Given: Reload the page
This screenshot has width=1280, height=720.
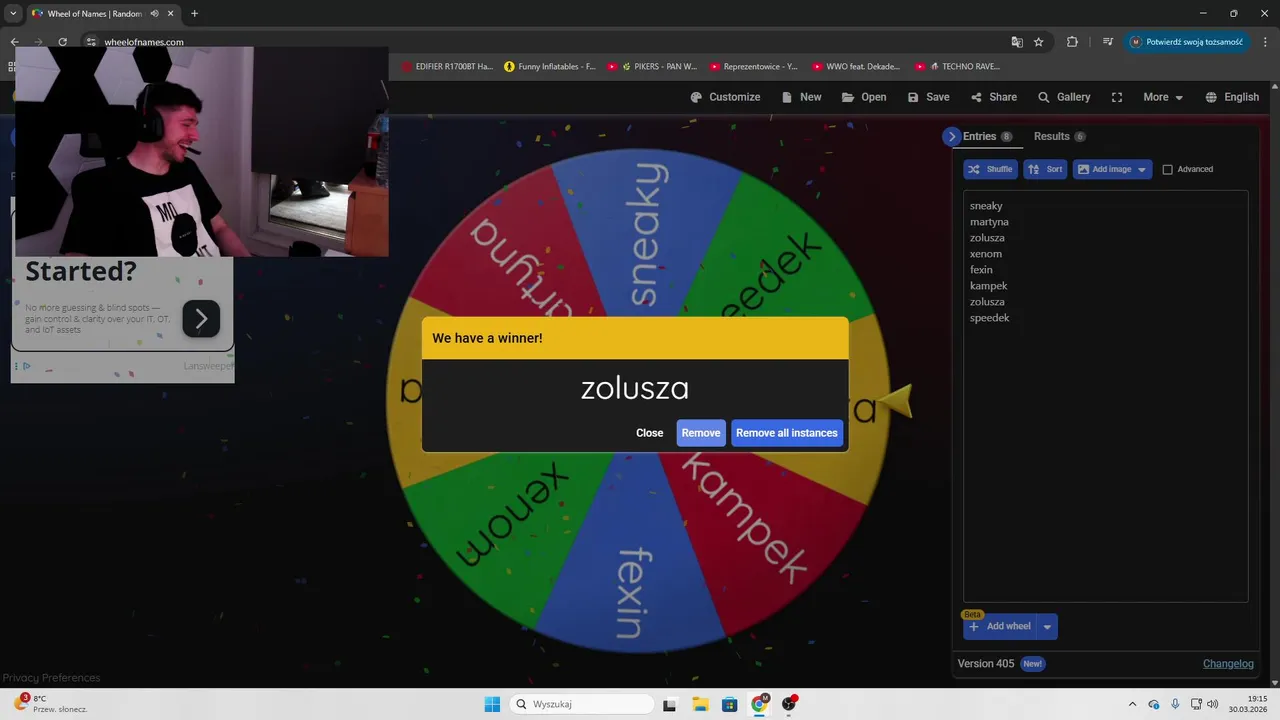Looking at the screenshot, I should tap(62, 42).
